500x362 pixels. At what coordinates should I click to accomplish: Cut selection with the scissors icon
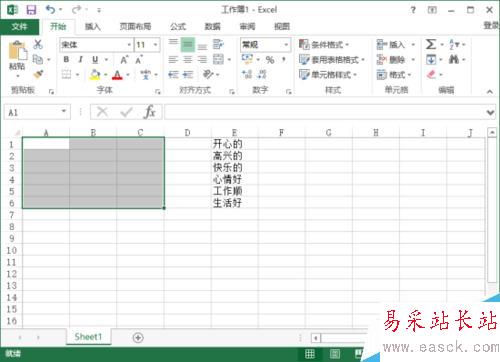[x=38, y=44]
